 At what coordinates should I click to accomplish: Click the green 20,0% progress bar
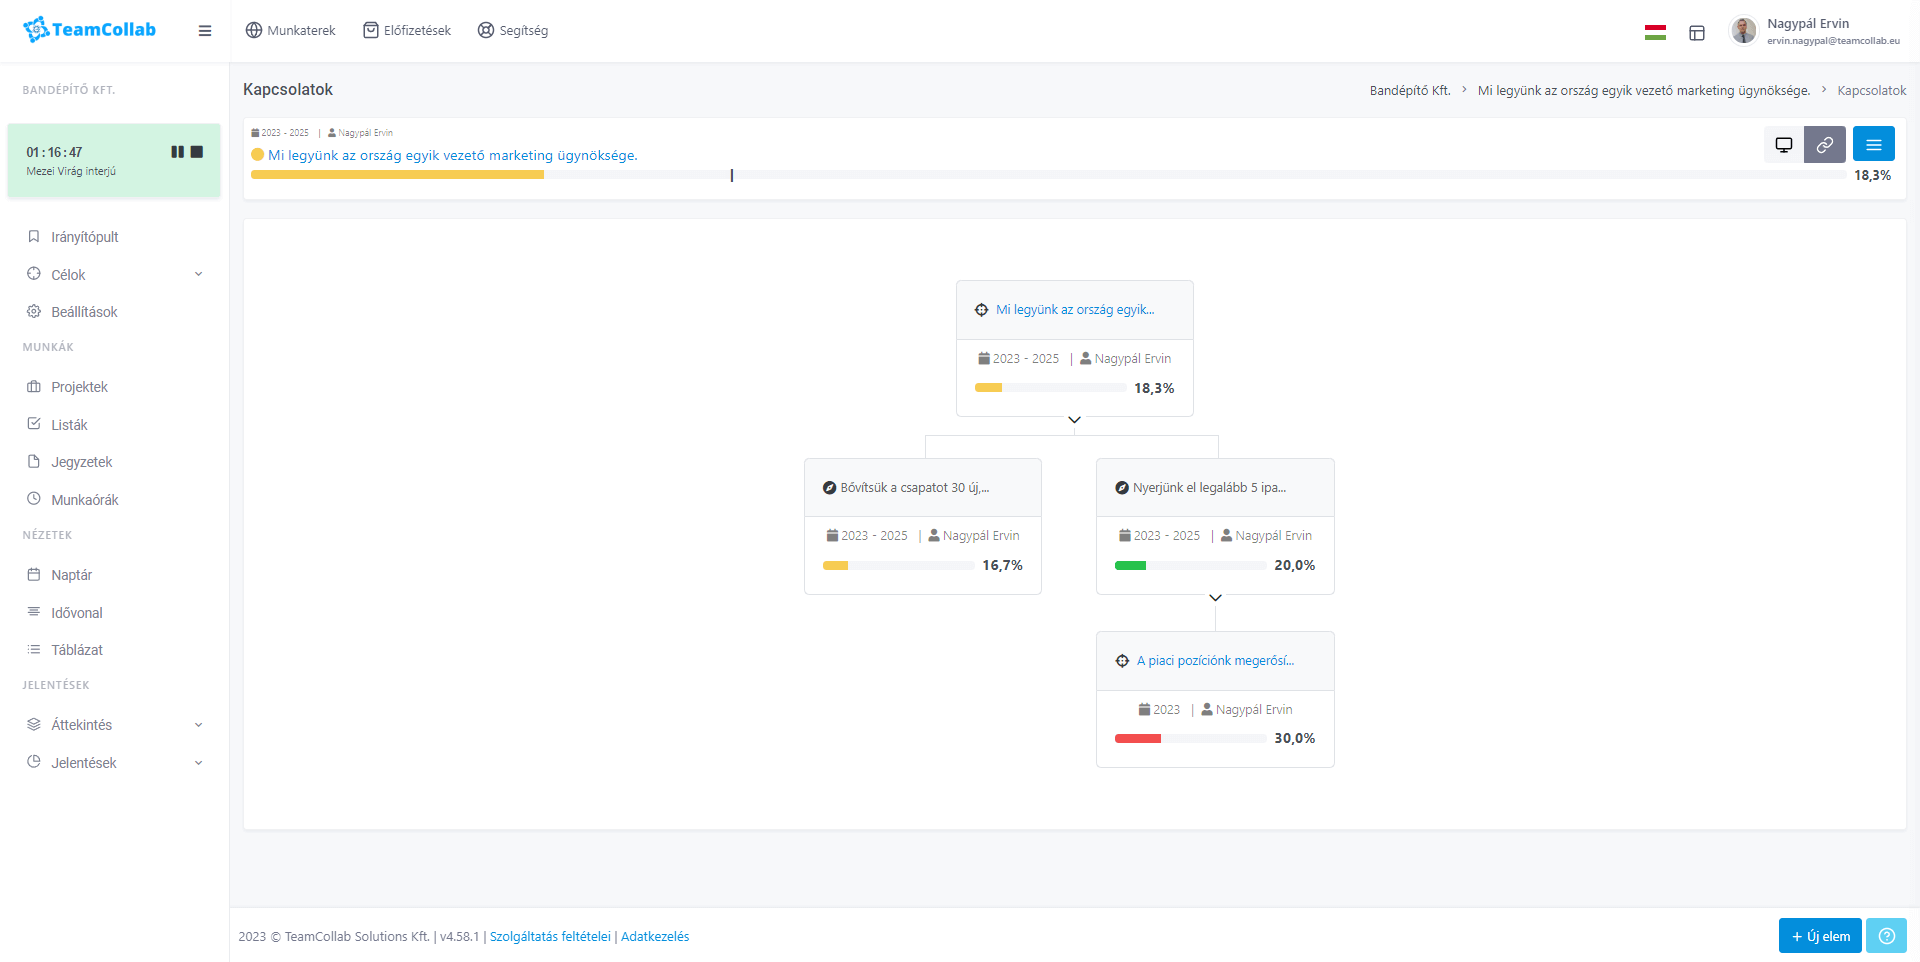point(1190,566)
